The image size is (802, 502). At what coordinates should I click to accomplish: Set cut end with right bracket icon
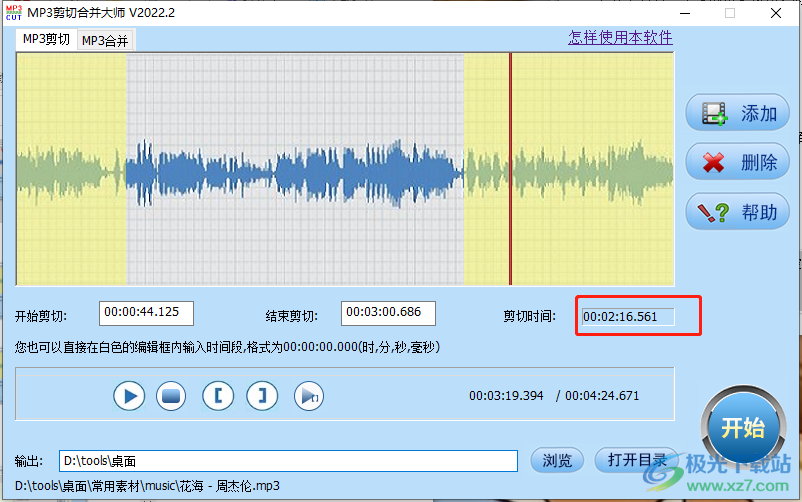(263, 396)
